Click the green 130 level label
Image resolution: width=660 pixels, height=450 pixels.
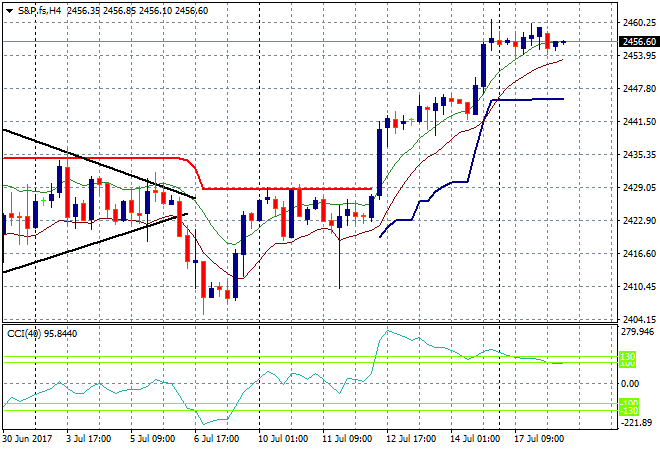628,357
